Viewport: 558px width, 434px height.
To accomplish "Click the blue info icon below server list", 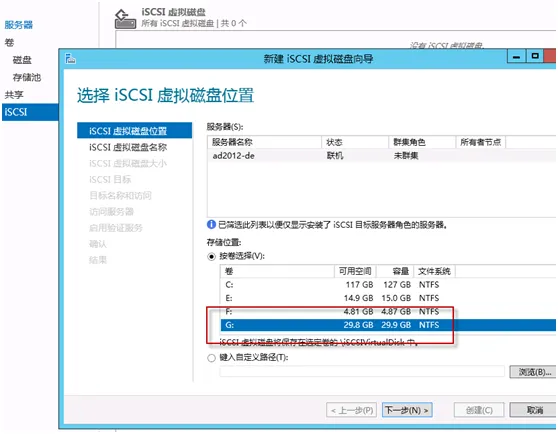I will pyautogui.click(x=211, y=224).
